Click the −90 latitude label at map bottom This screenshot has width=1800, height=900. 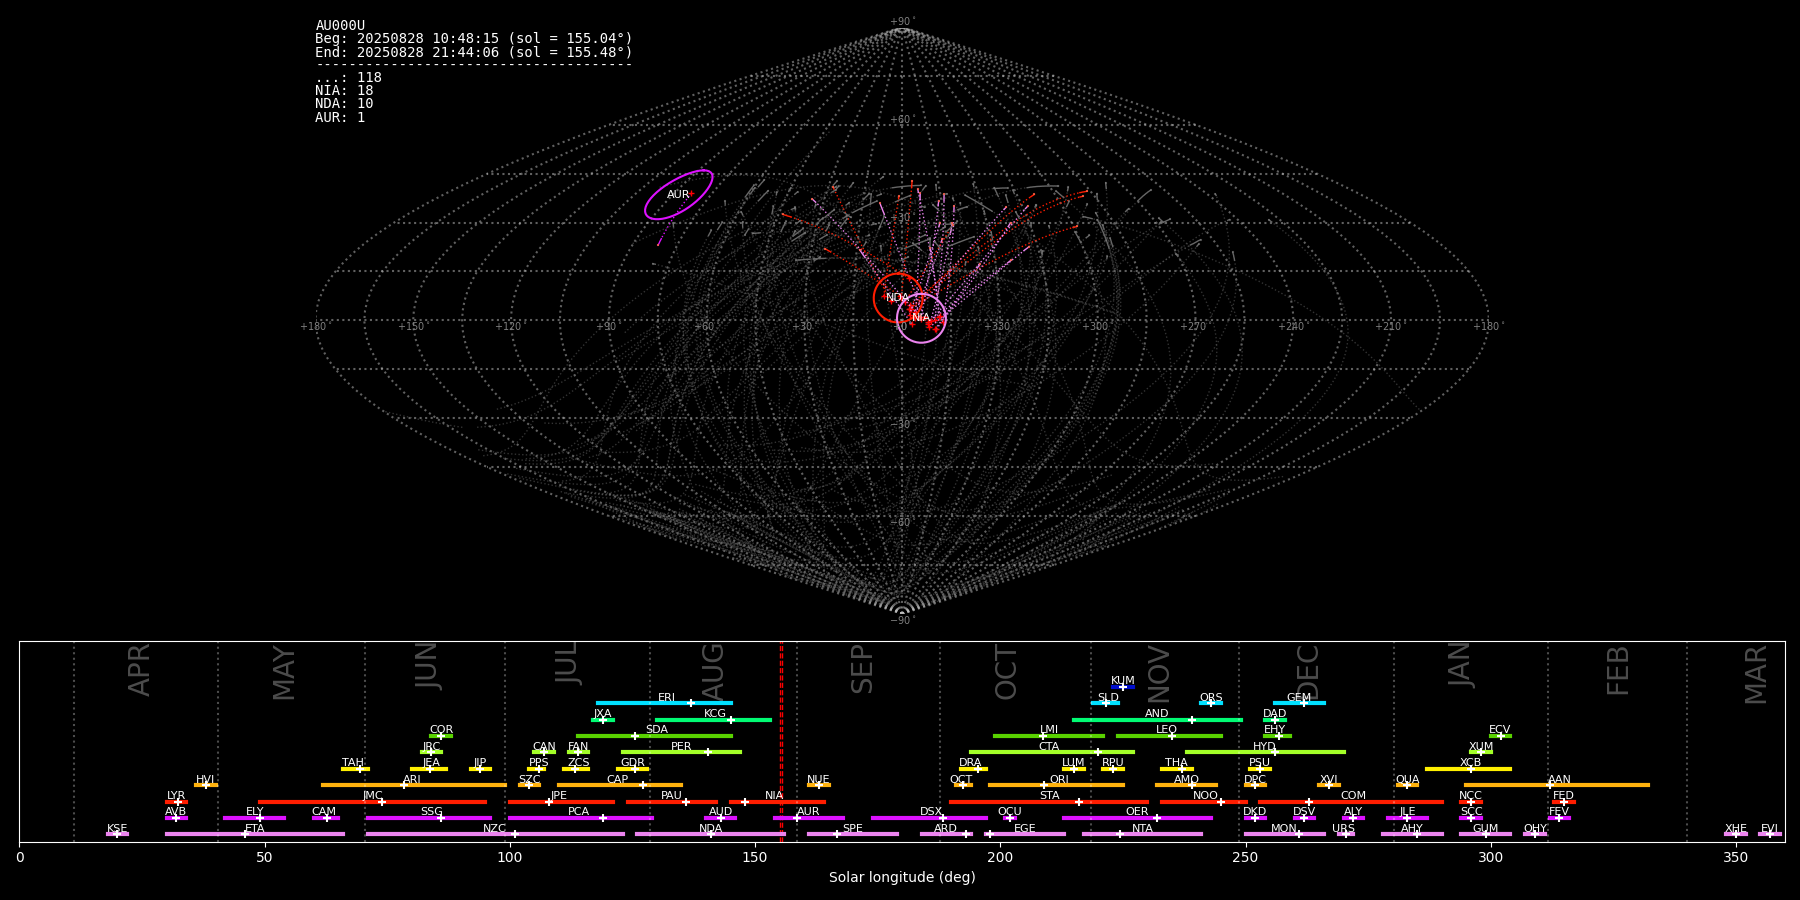coord(901,621)
